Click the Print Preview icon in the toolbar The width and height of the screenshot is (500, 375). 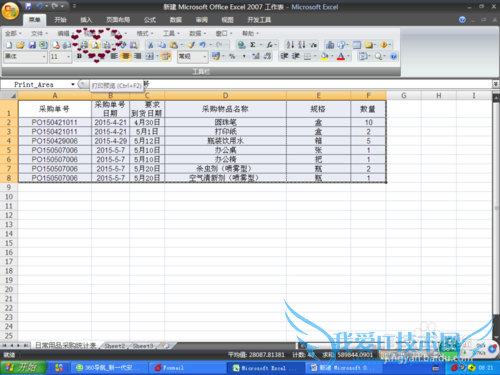(x=95, y=45)
